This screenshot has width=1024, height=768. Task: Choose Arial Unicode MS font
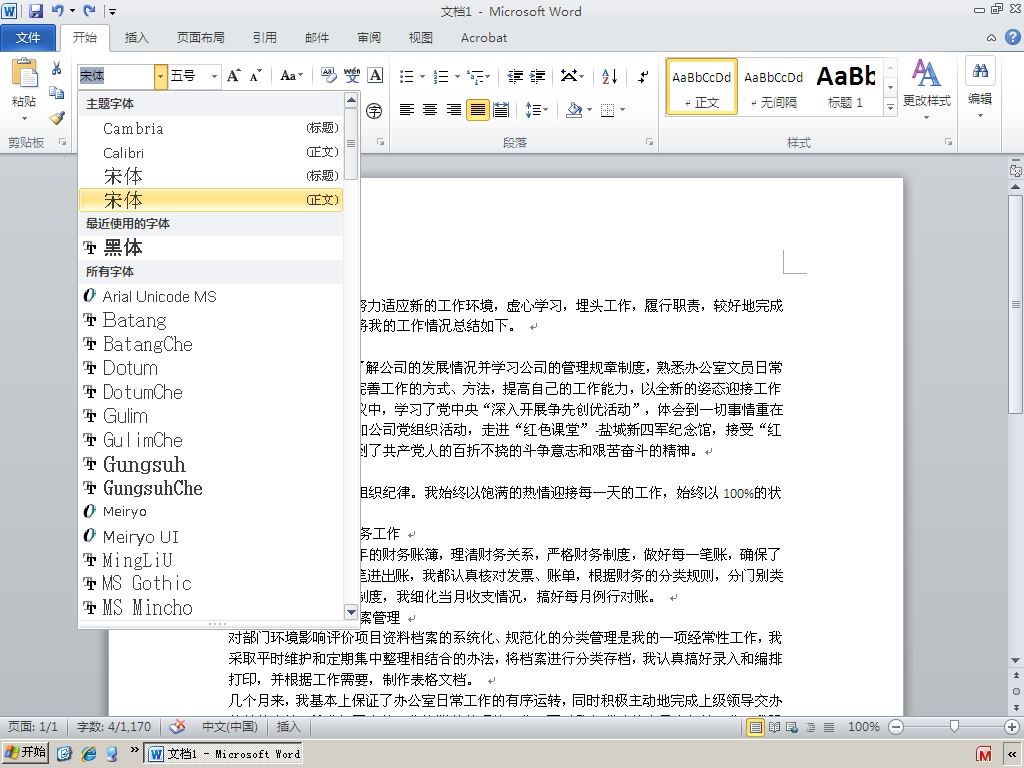[x=211, y=296]
